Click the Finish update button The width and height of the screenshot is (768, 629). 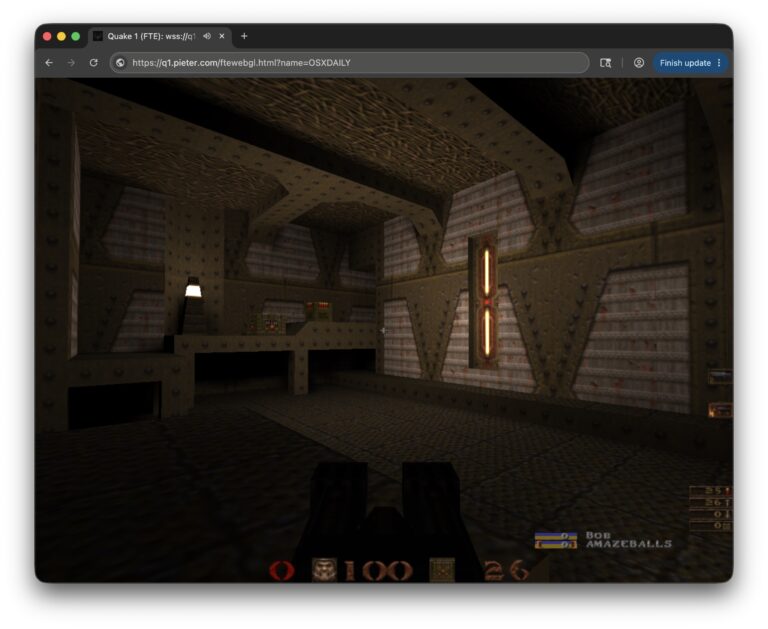(685, 63)
